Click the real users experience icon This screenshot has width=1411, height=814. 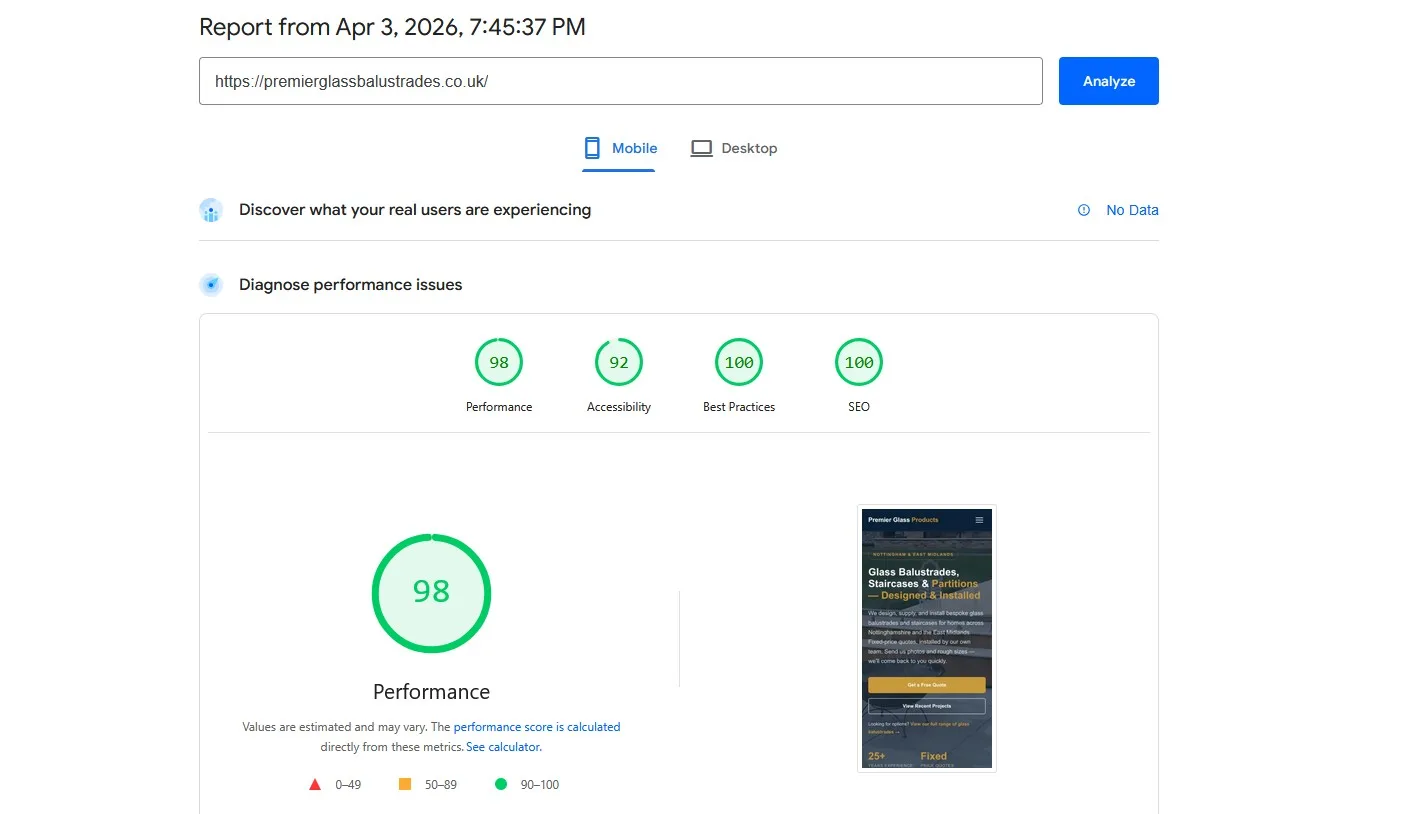coord(211,210)
